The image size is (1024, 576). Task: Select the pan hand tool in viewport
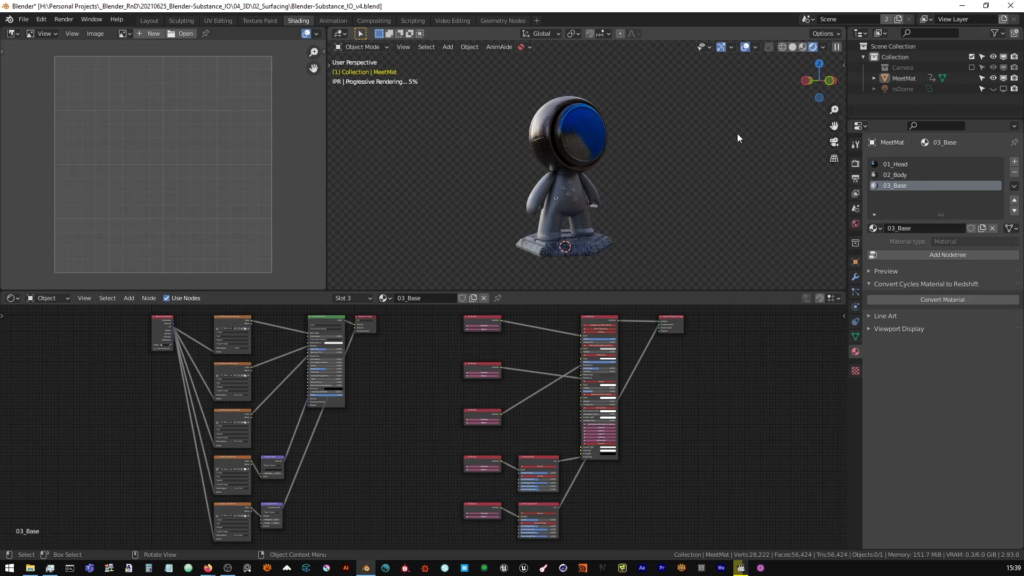[834, 126]
